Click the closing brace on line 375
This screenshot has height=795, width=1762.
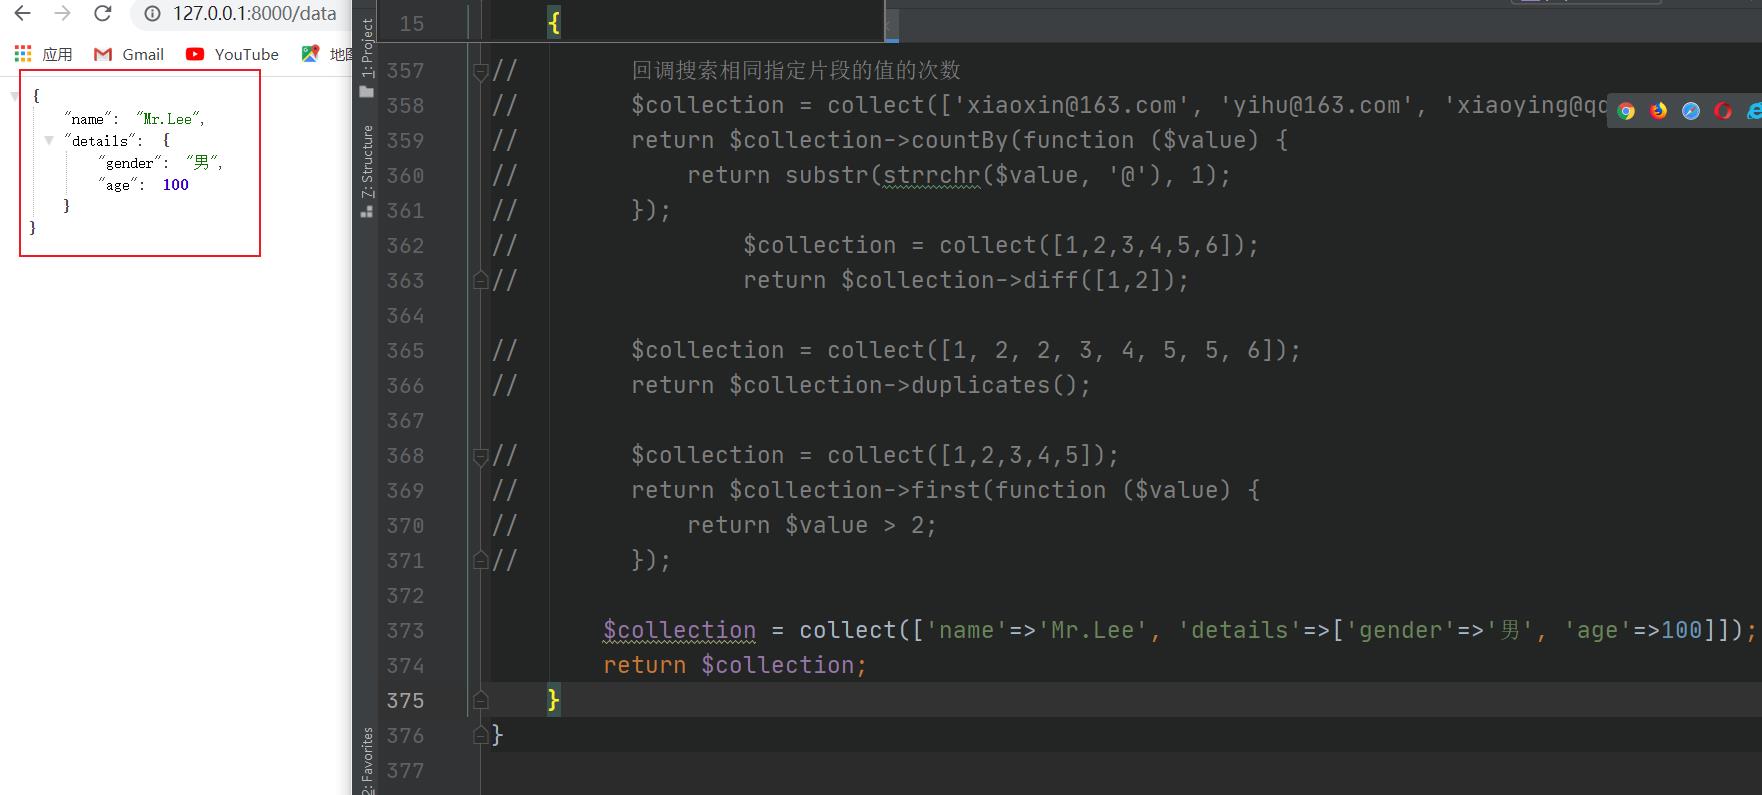553,700
